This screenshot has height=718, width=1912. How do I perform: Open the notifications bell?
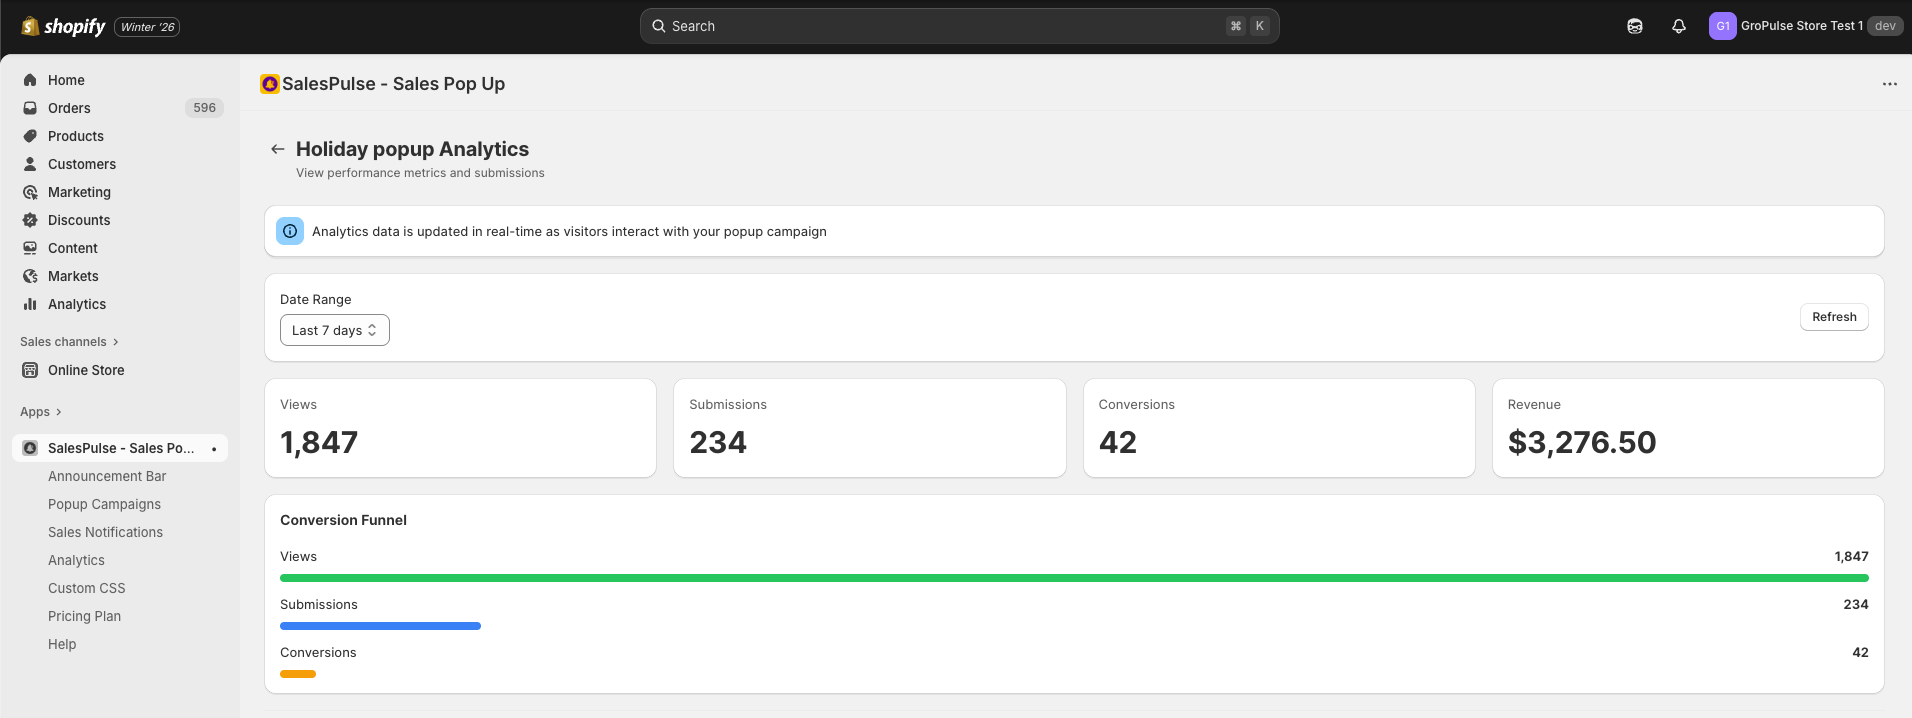(1679, 26)
